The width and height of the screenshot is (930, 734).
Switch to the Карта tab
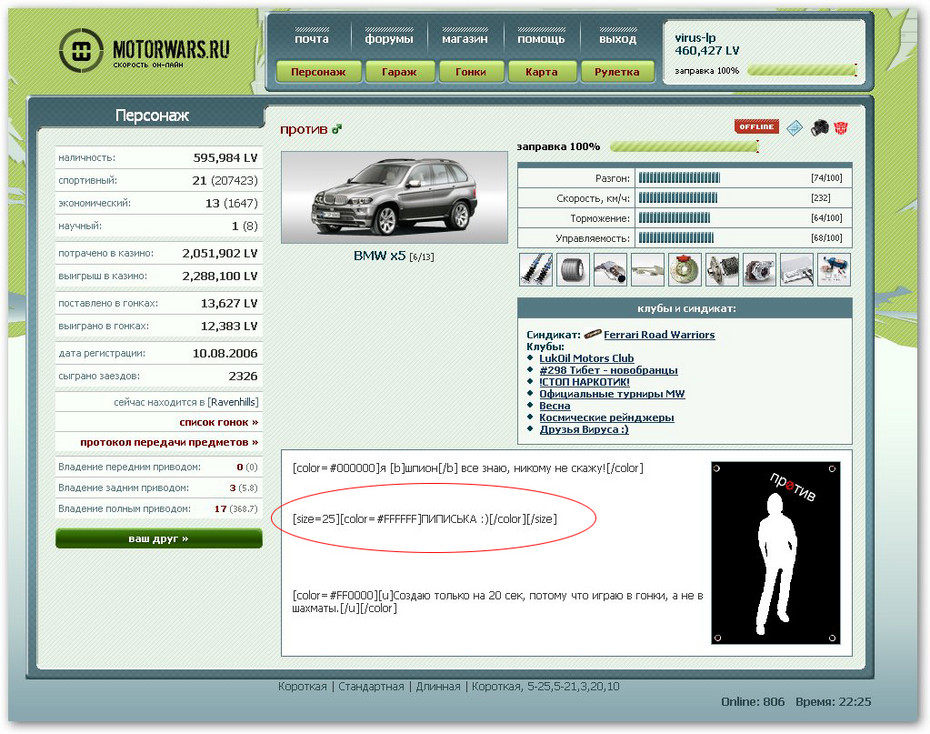click(542, 72)
